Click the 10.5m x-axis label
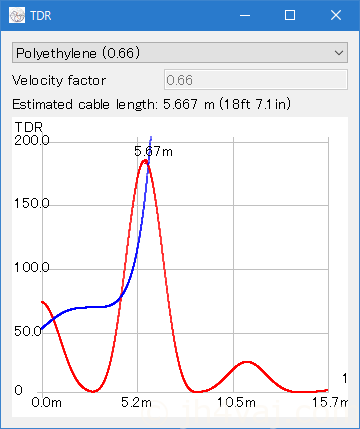 (236, 402)
